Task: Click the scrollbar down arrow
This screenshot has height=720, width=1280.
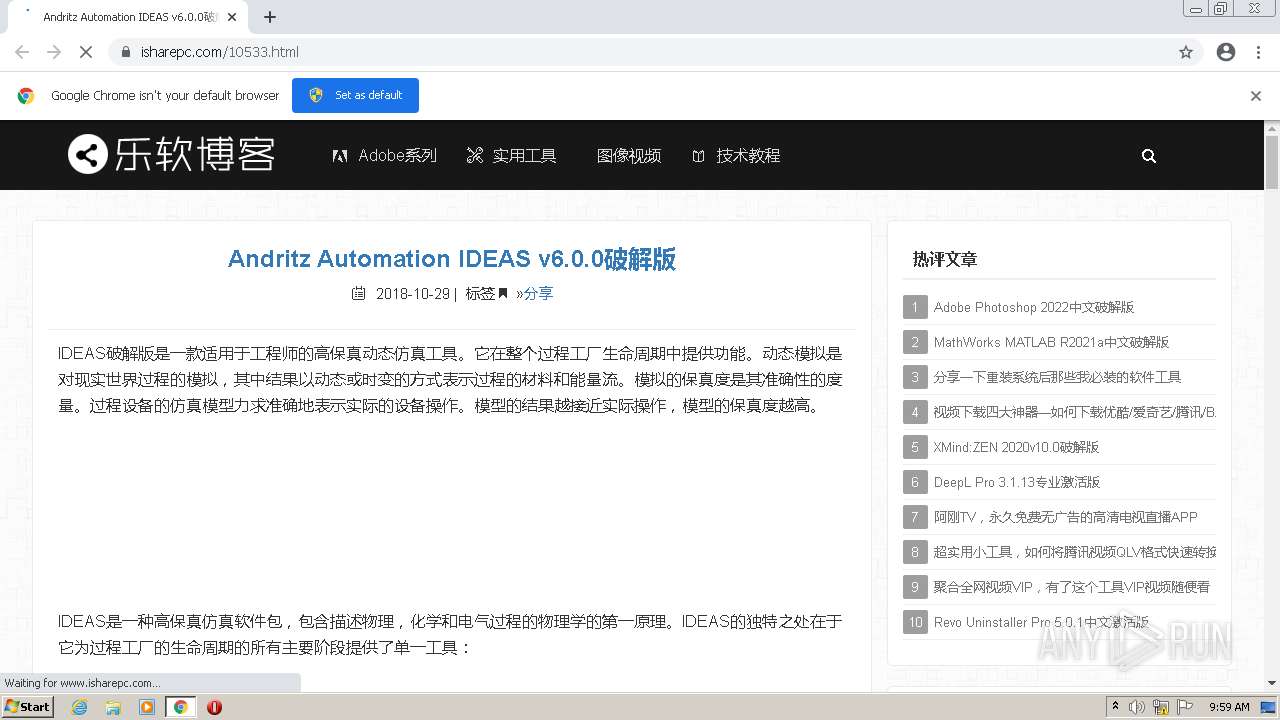Action: point(1272,683)
